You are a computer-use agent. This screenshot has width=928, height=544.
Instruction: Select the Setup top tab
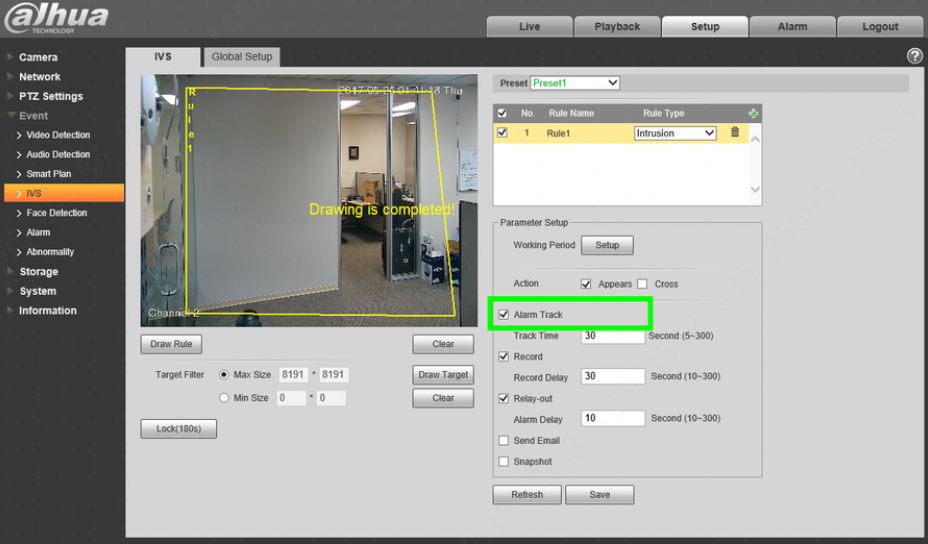[x=704, y=27]
